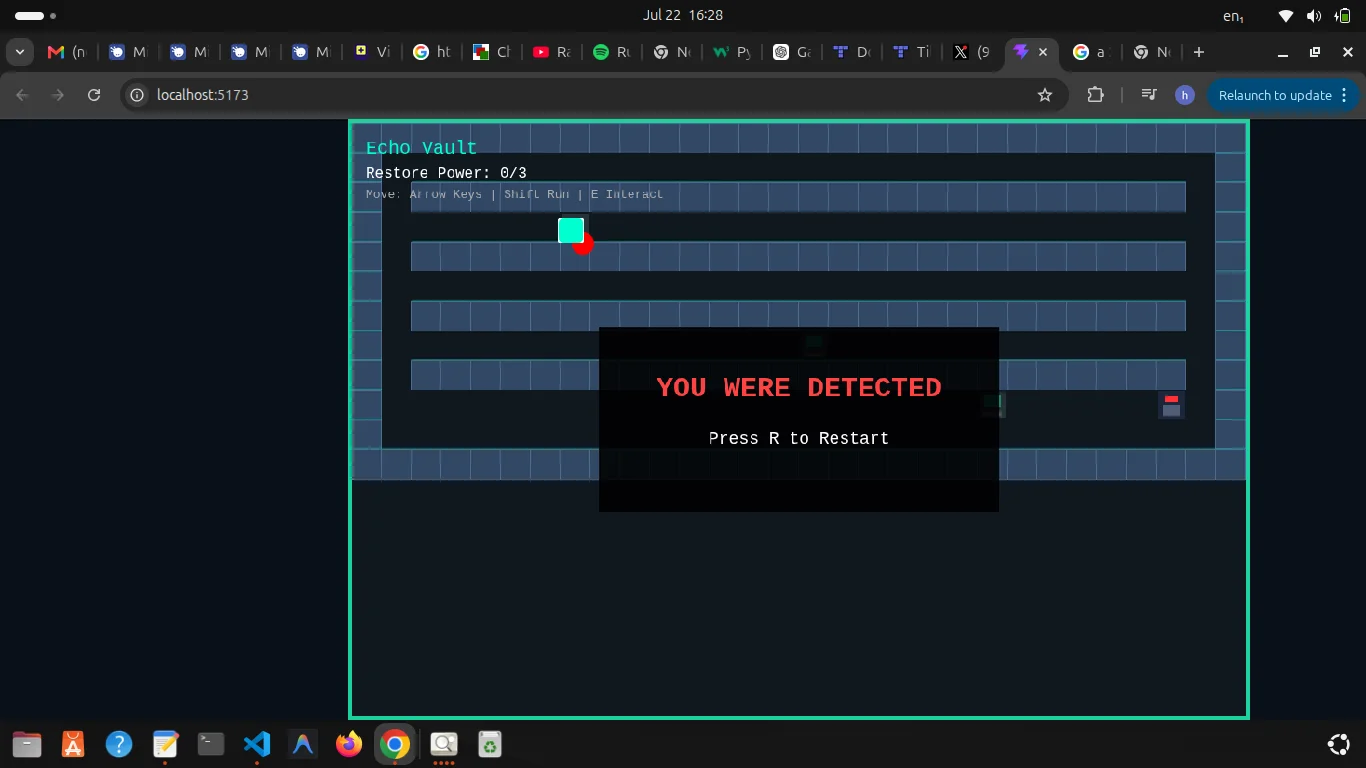The image size is (1366, 768).
Task: Open the purple-icon tab labeled "Vi"
Action: (x=371, y=52)
